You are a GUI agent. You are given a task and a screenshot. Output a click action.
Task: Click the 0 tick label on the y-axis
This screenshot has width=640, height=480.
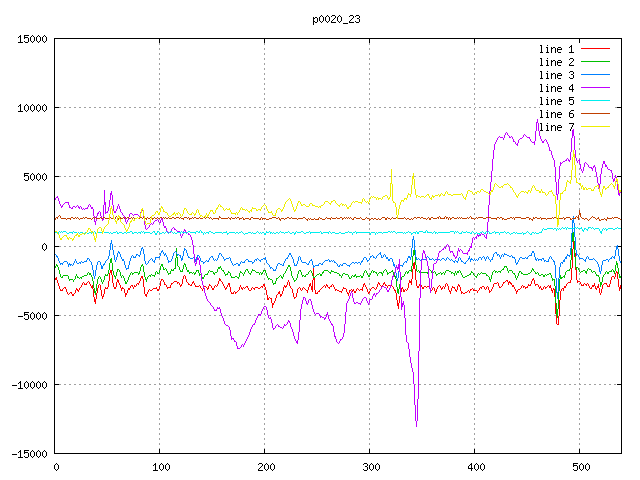coord(45,246)
